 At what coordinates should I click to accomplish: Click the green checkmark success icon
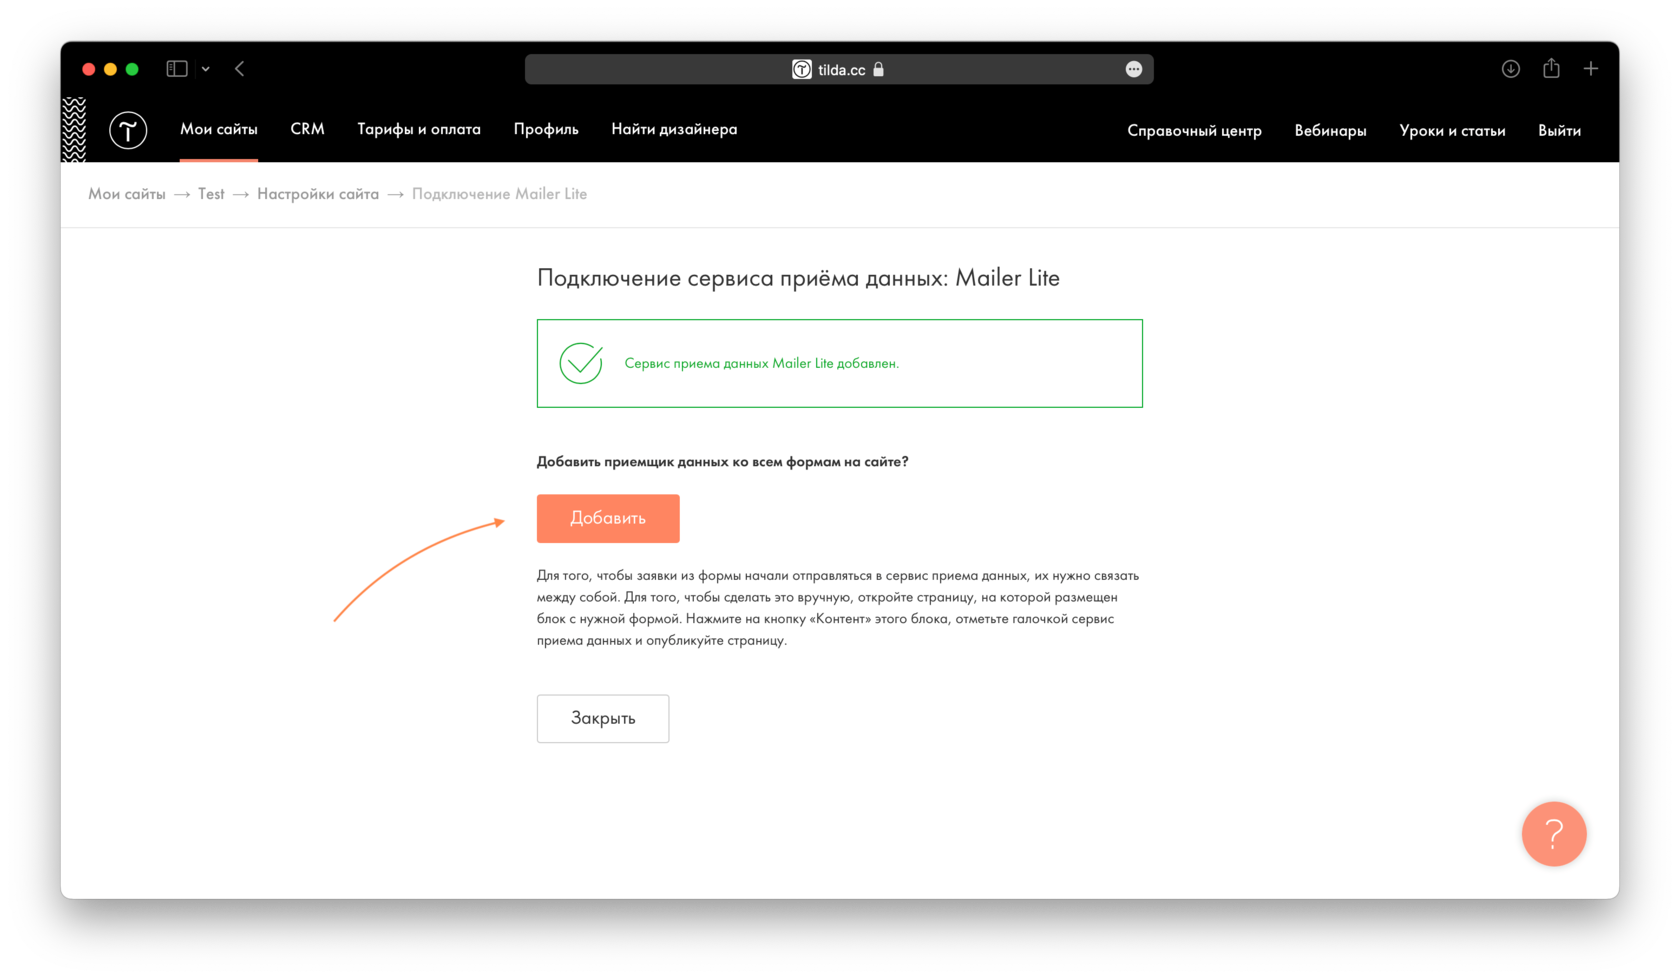coord(581,363)
